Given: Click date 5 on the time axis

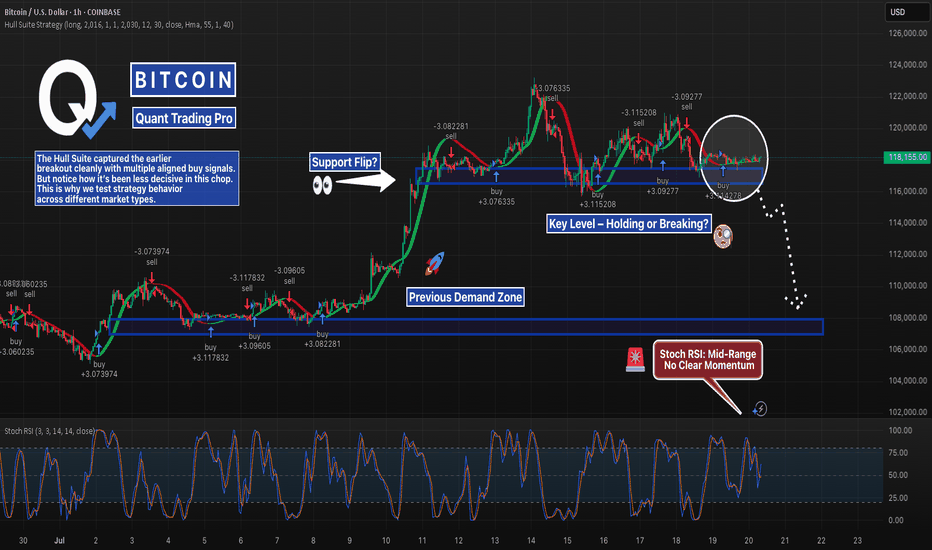Looking at the screenshot, I should pyautogui.click(x=204, y=540).
